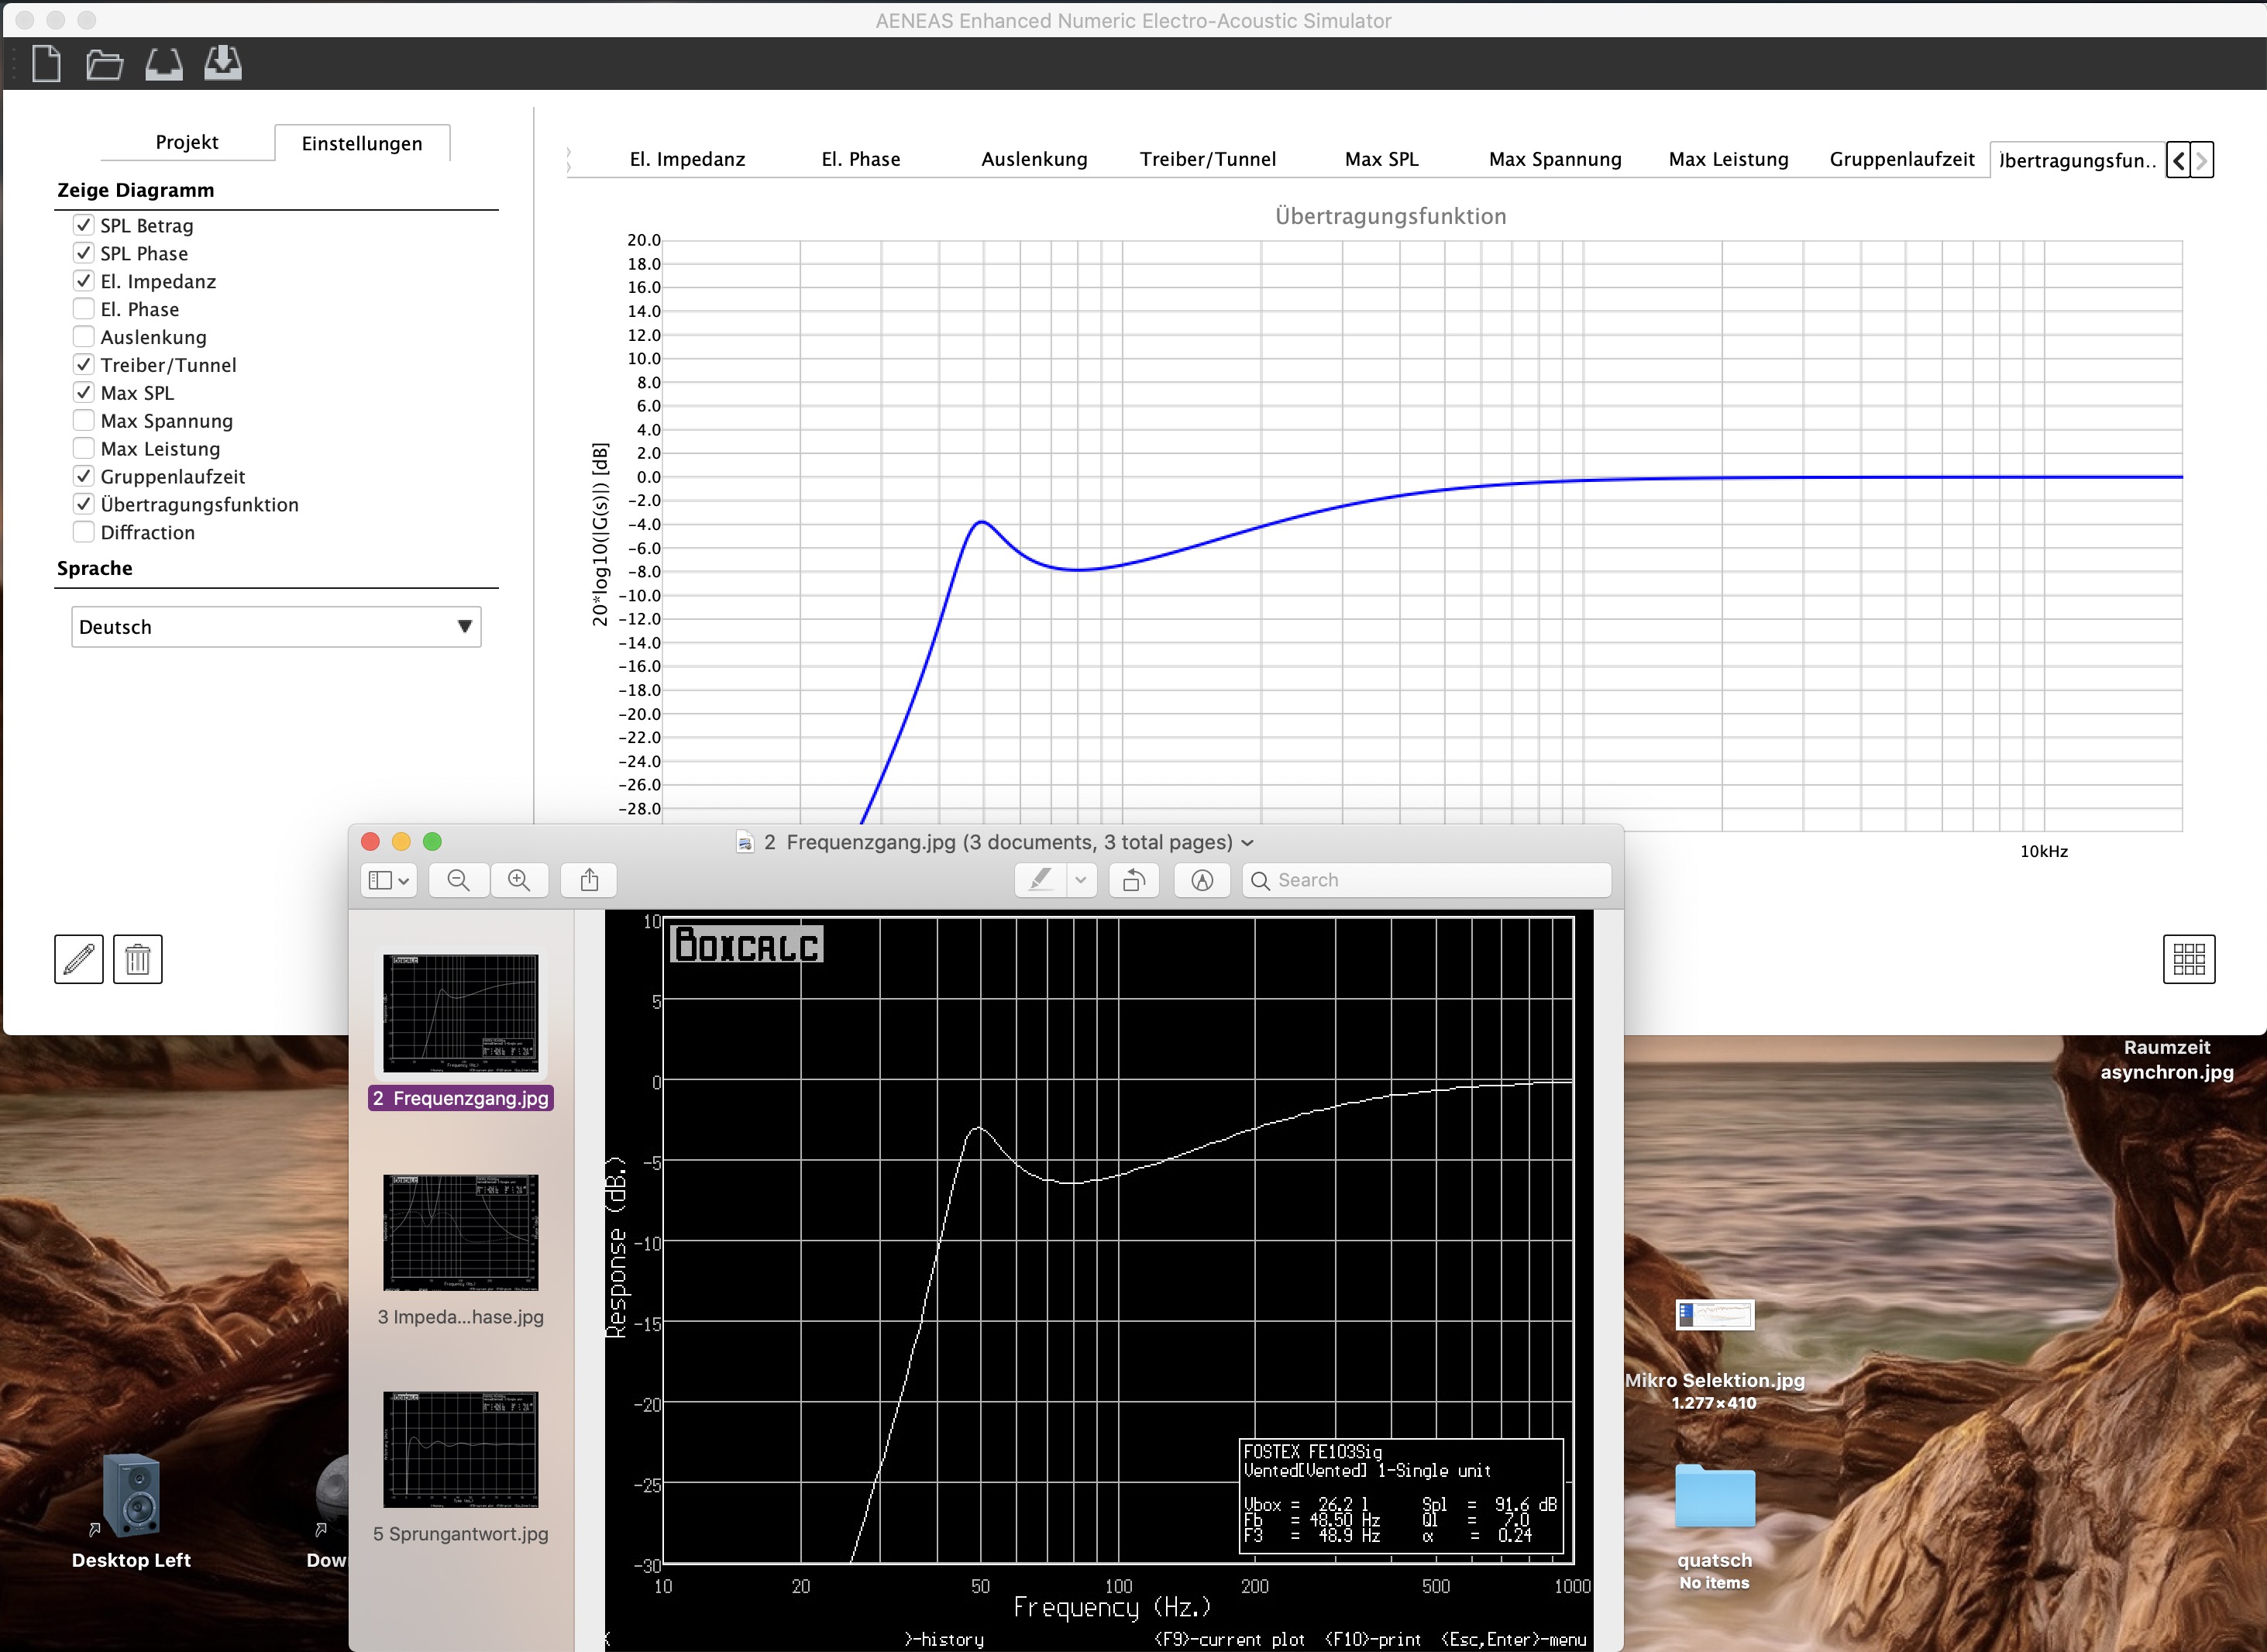Viewport: 2267px width, 1652px height.
Task: Uncheck the El. Impedanz checkbox
Action: pos(84,281)
